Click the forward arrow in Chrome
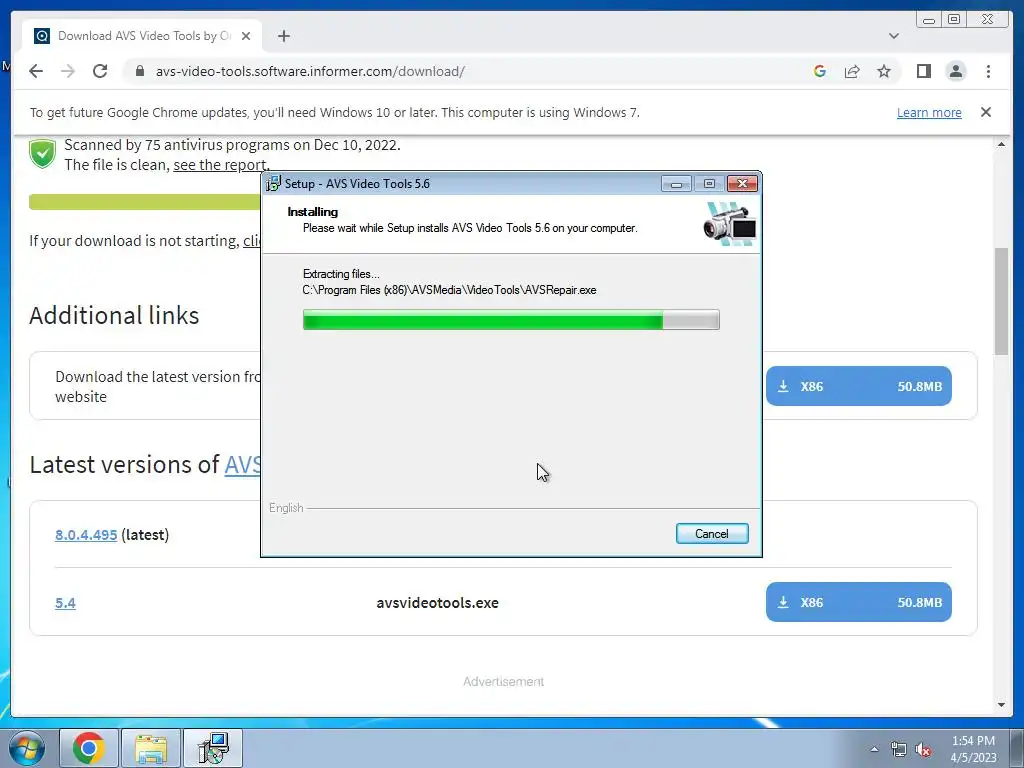Screen dimensions: 1024x768 [68, 71]
